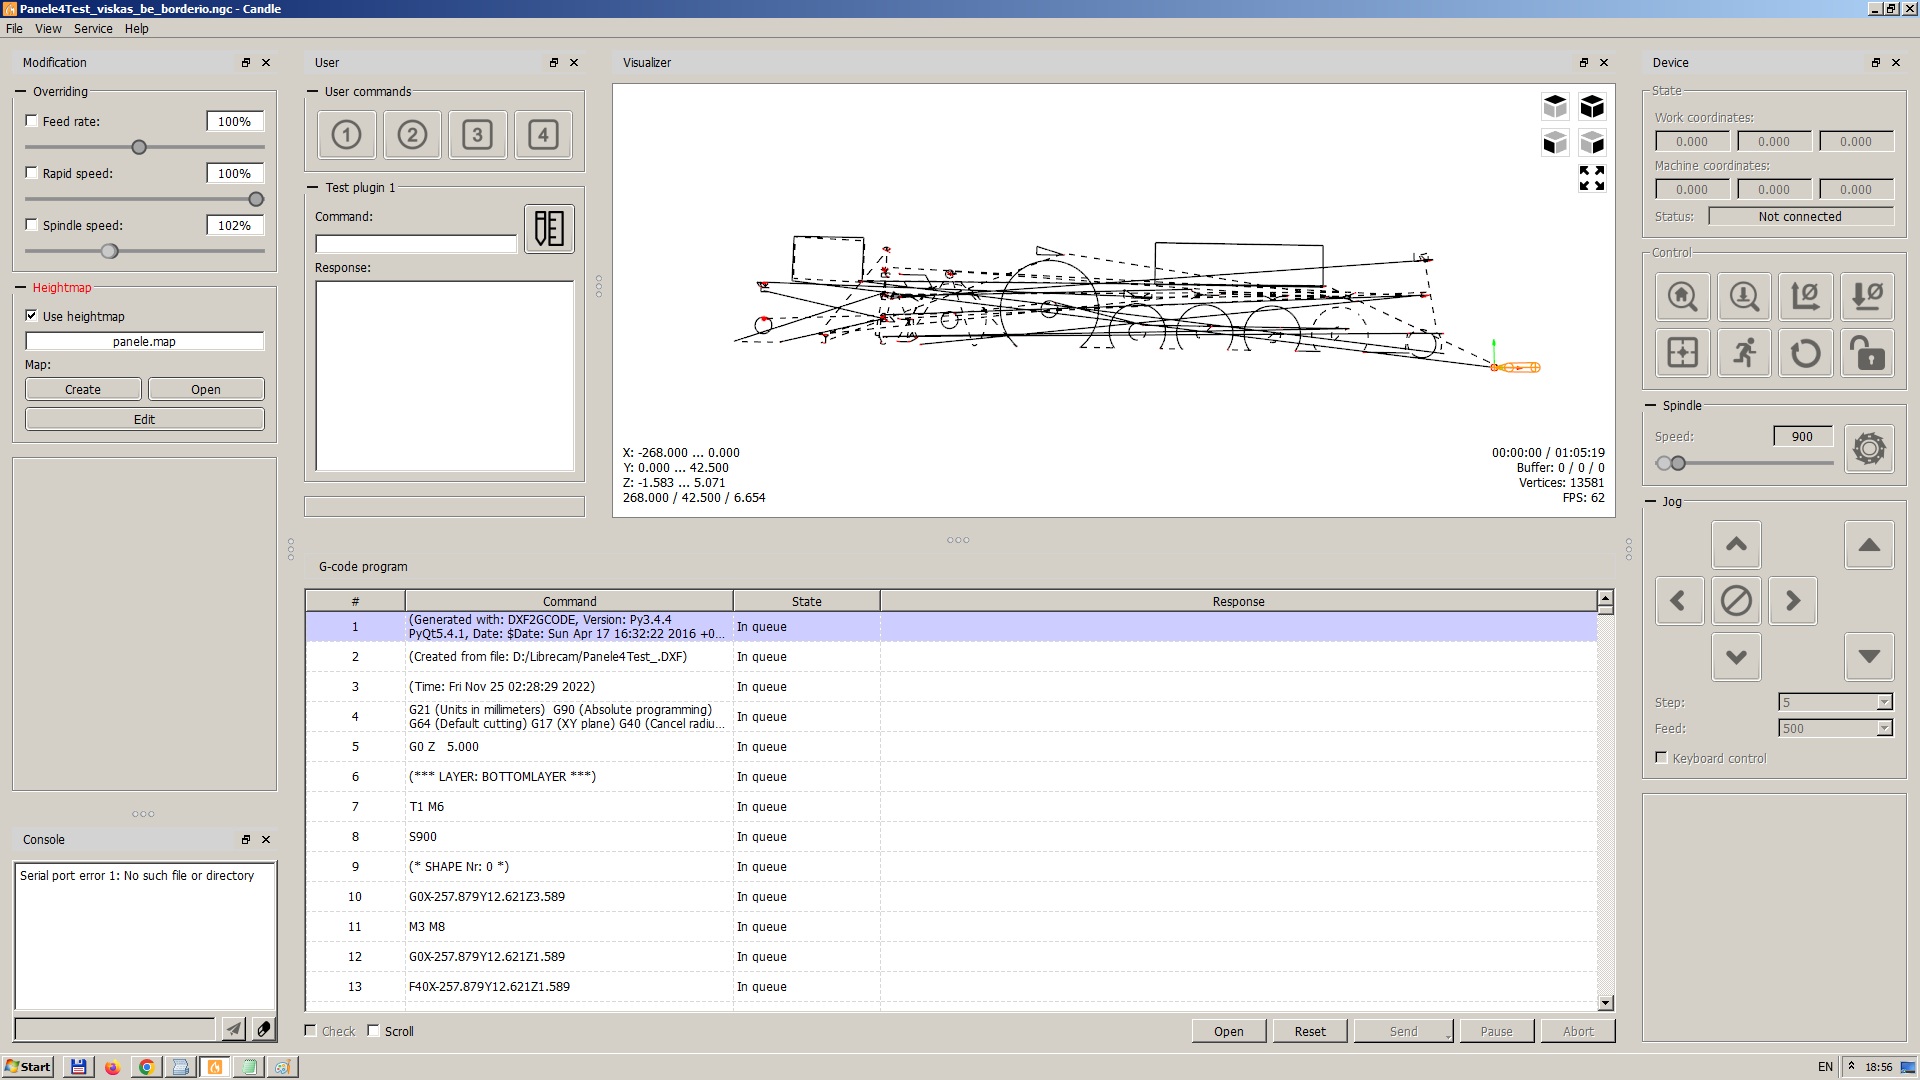
Task: Click the Safe position running-man icon
Action: [x=1744, y=353]
